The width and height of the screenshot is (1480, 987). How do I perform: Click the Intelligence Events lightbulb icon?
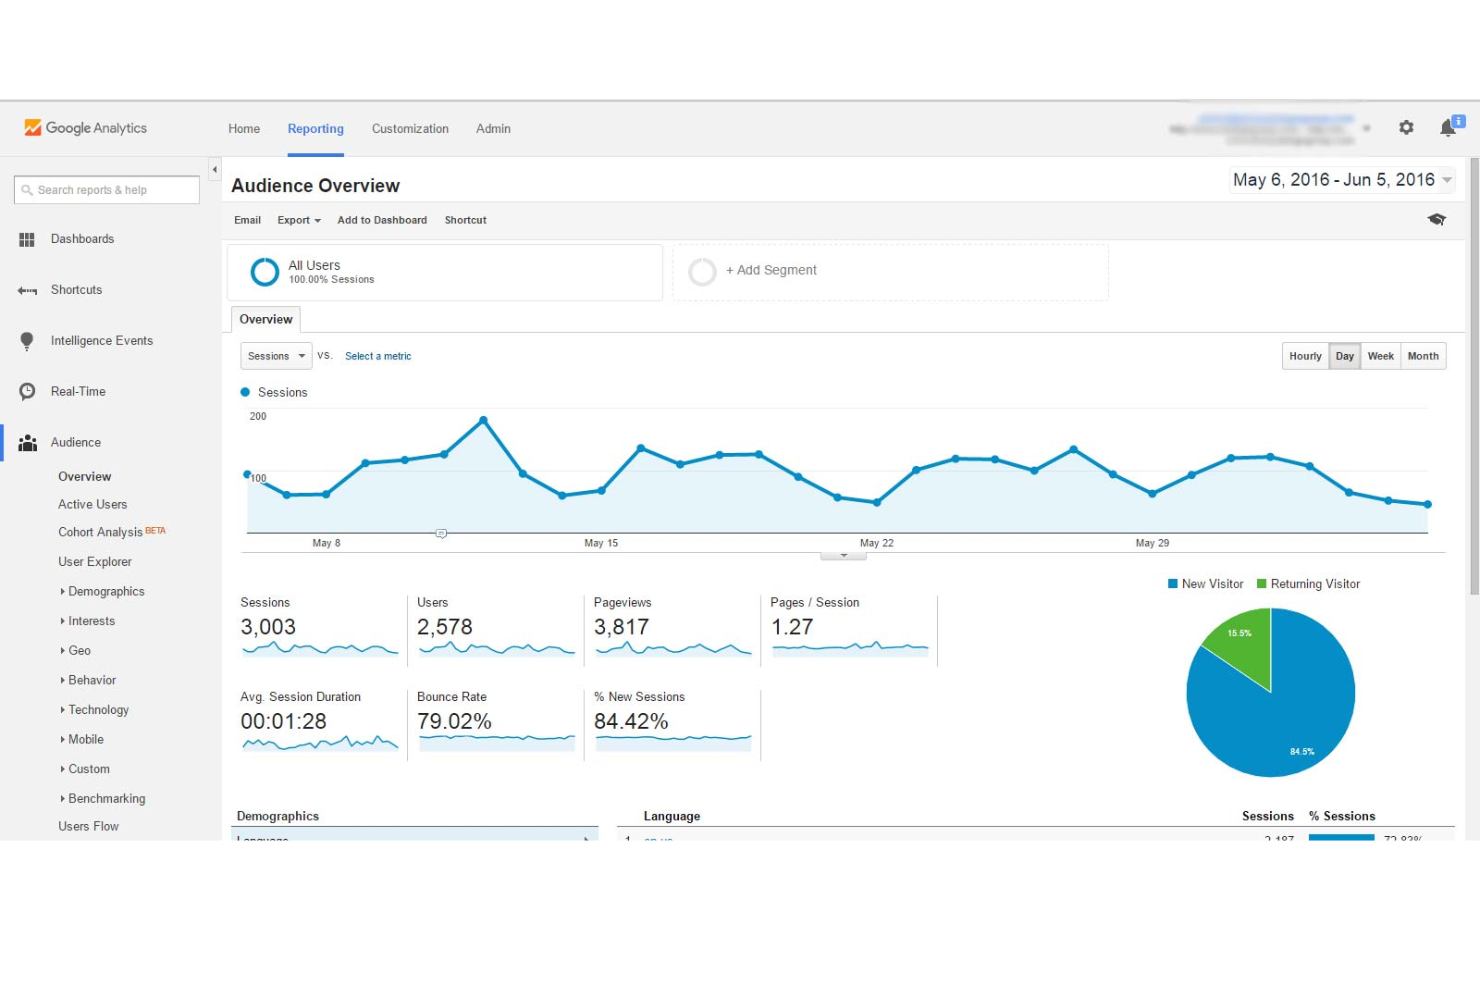click(x=27, y=341)
